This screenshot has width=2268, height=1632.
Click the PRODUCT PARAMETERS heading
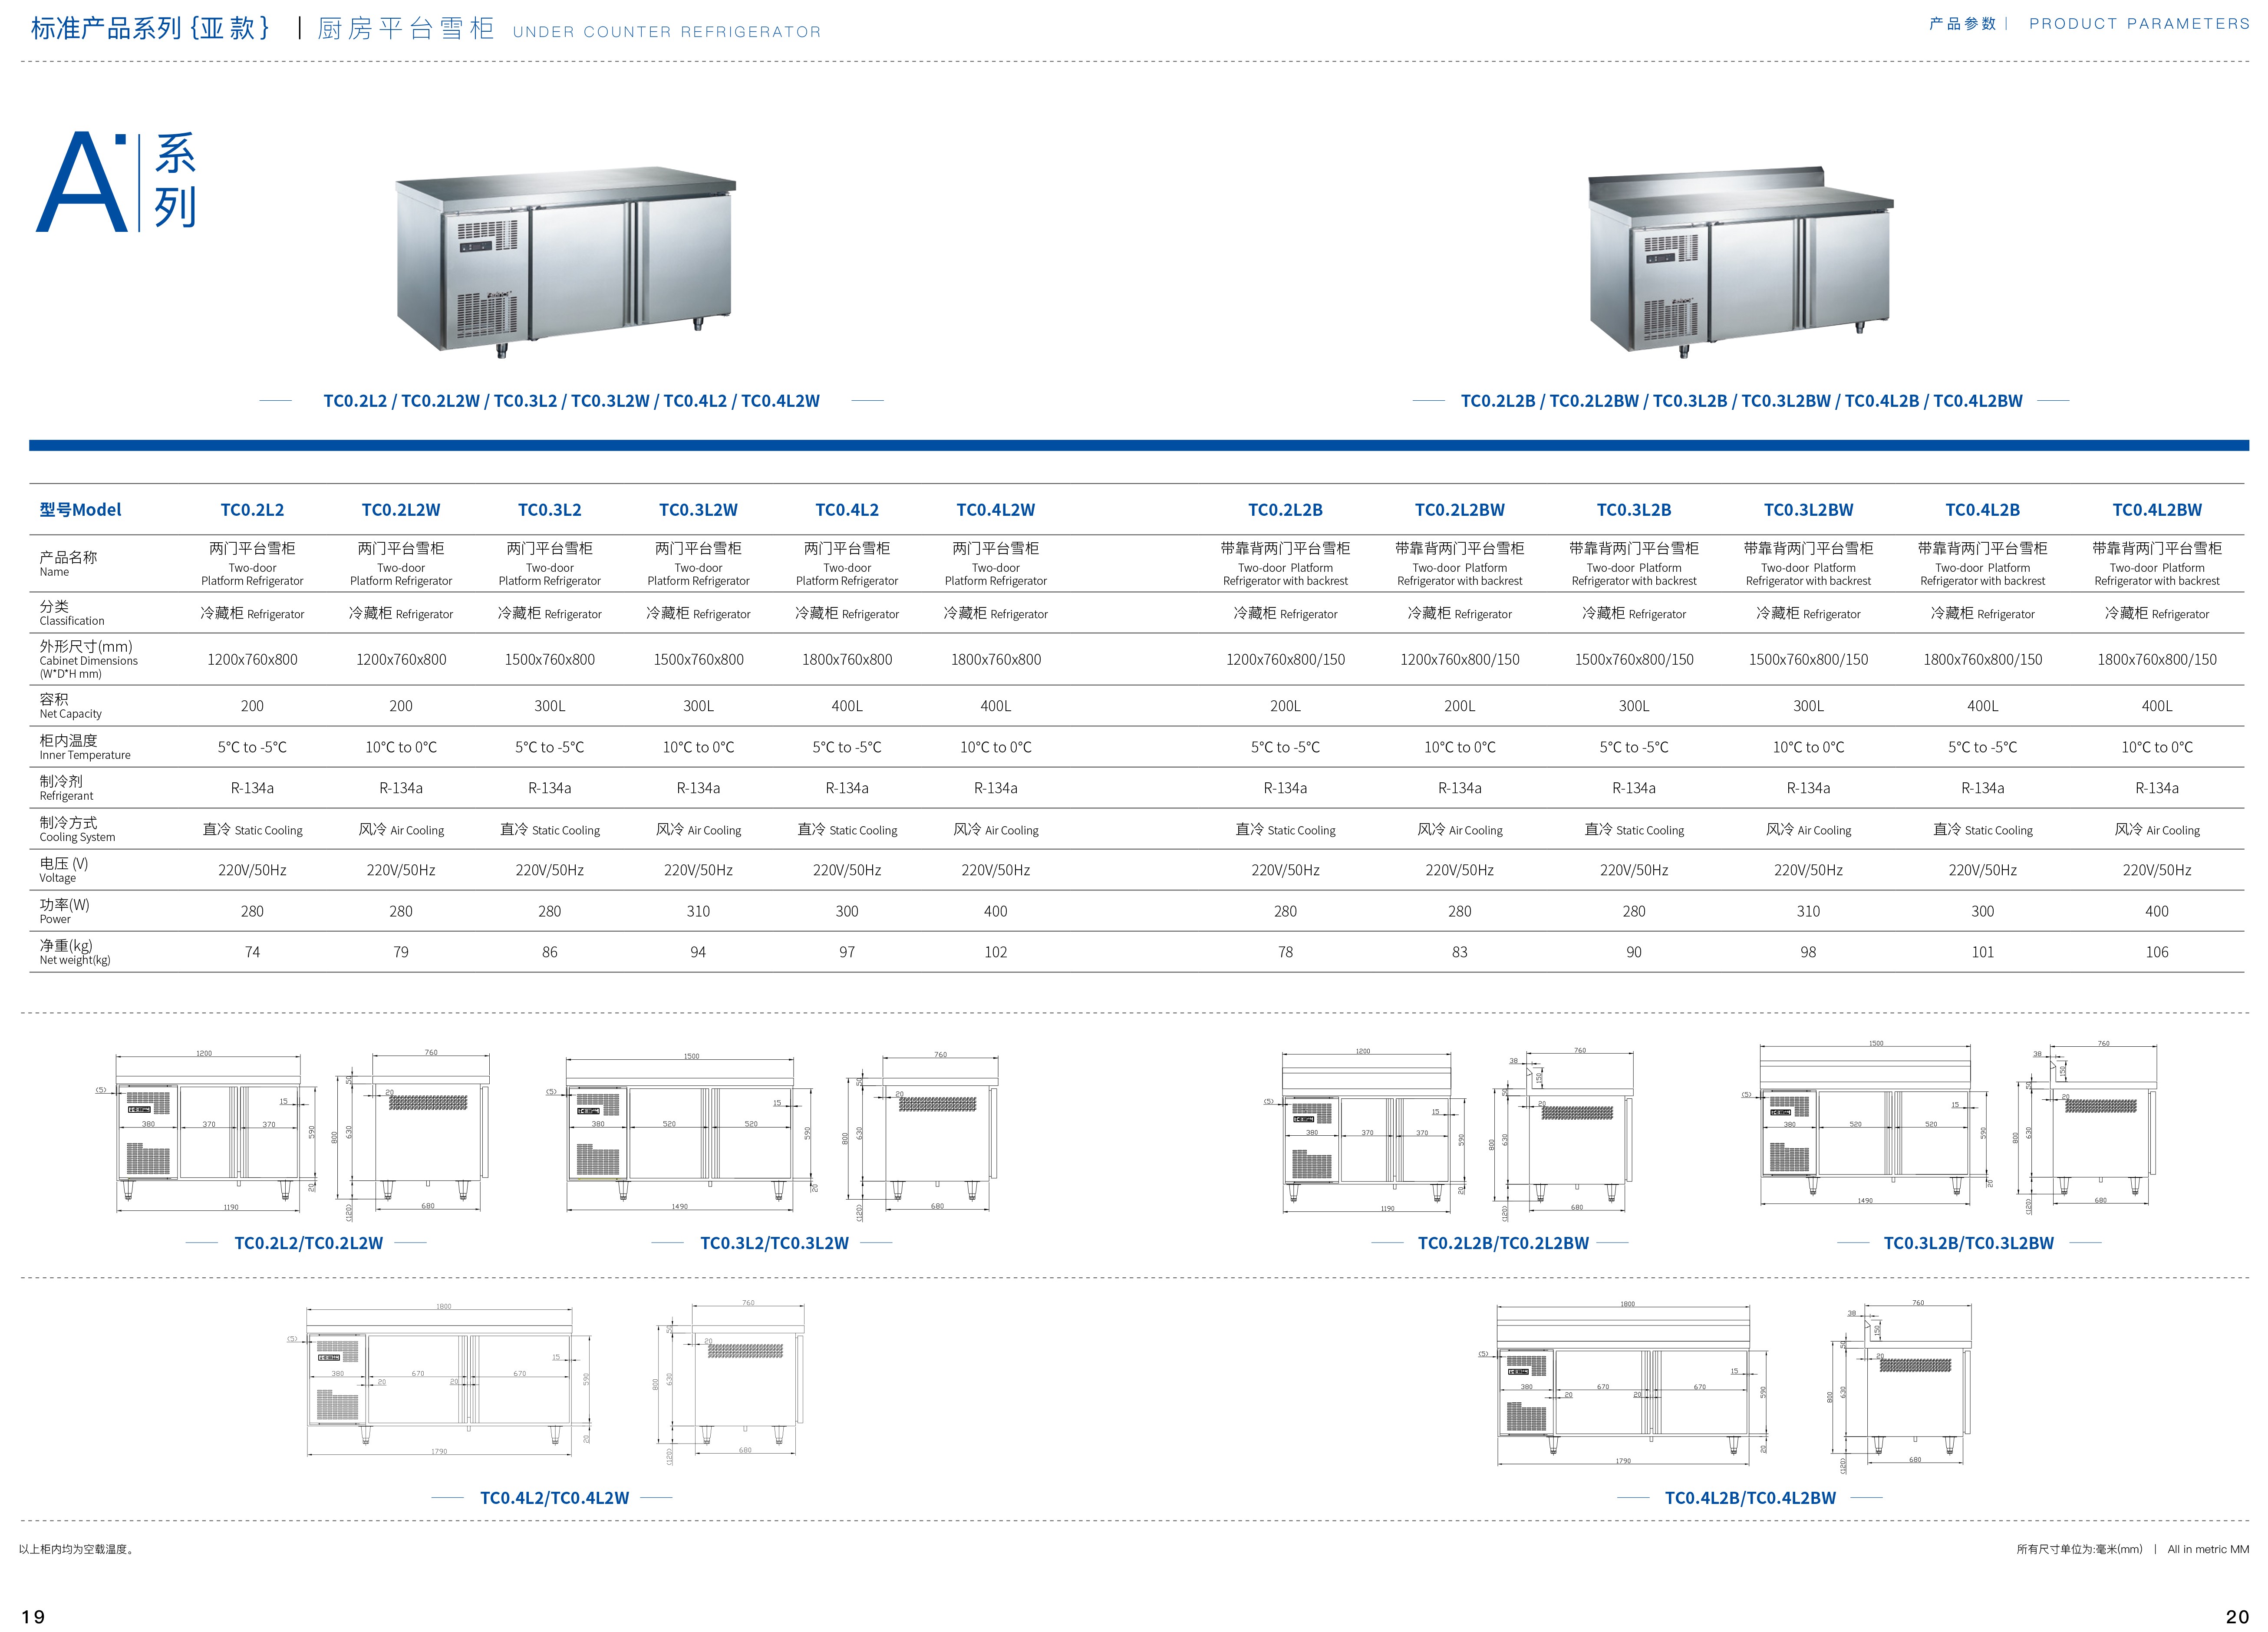pos(2139,24)
